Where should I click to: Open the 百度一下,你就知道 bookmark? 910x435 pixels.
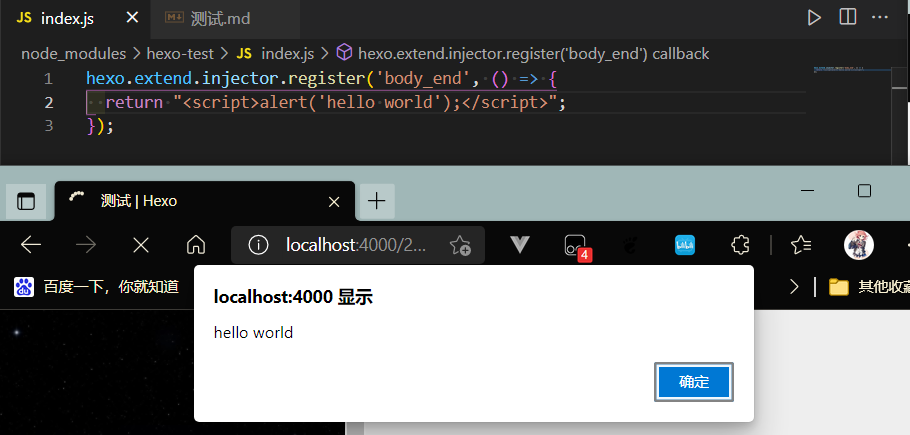(97, 287)
